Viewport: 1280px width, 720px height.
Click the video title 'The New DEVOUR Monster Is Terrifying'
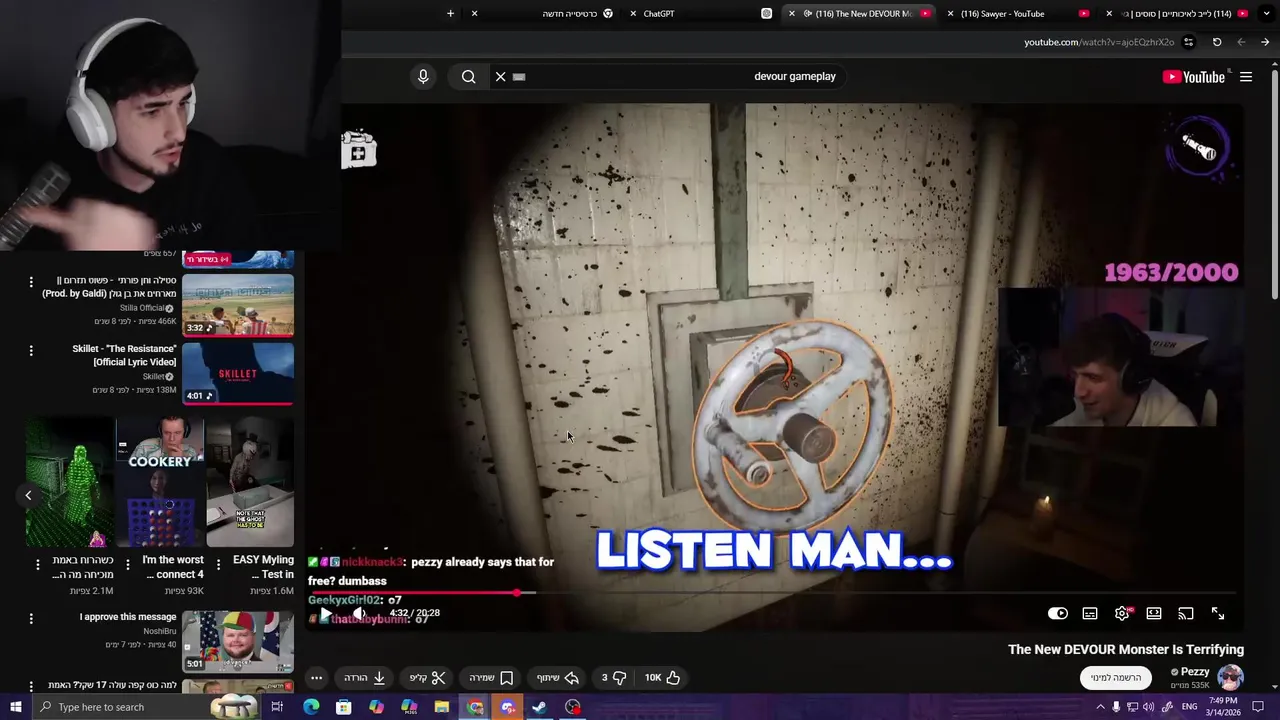[x=1126, y=649]
